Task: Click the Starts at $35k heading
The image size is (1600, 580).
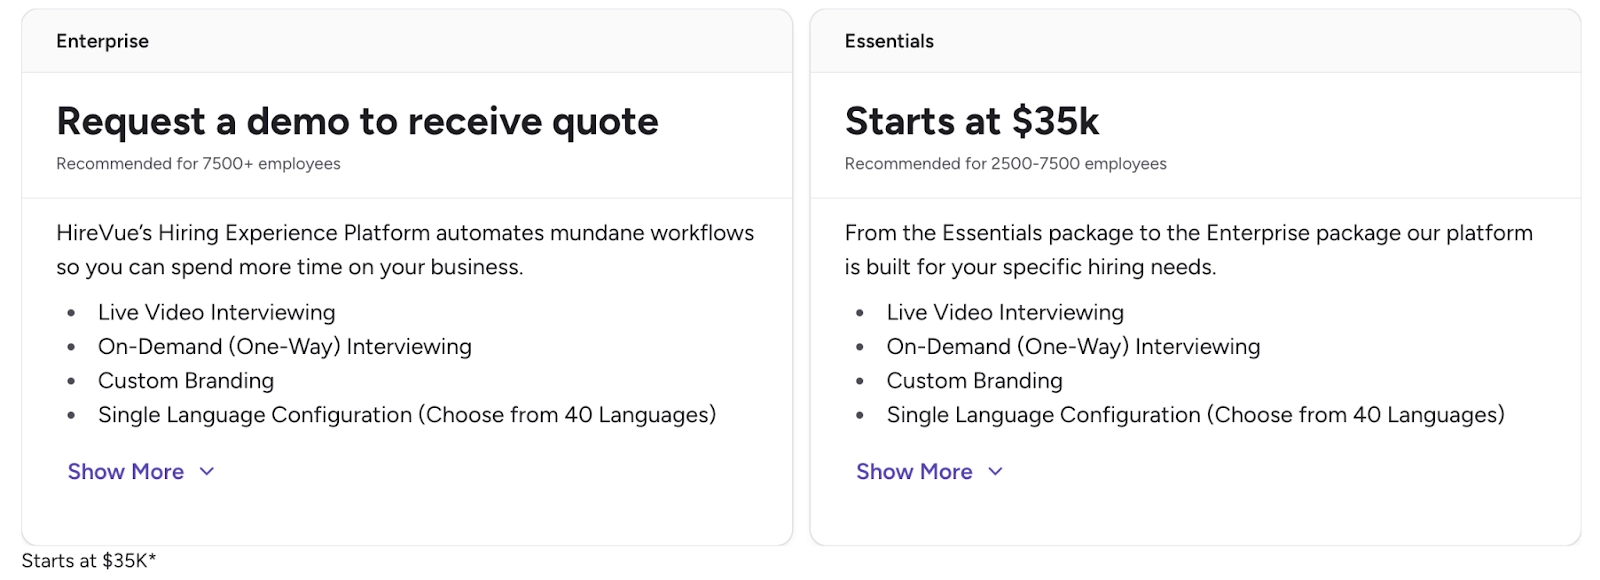Action: click(x=972, y=121)
